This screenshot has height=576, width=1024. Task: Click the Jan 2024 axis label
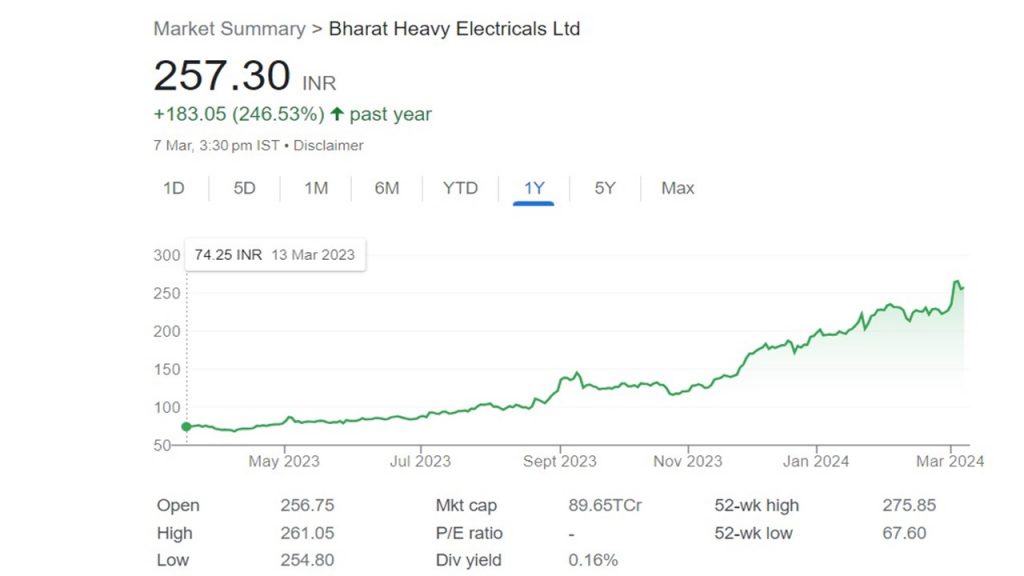(816, 461)
